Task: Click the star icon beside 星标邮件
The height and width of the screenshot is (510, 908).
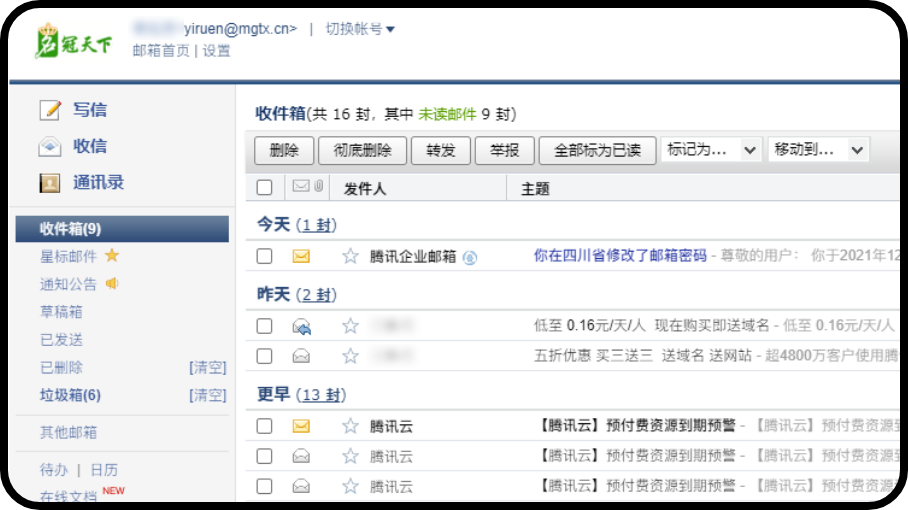Action: 112,256
